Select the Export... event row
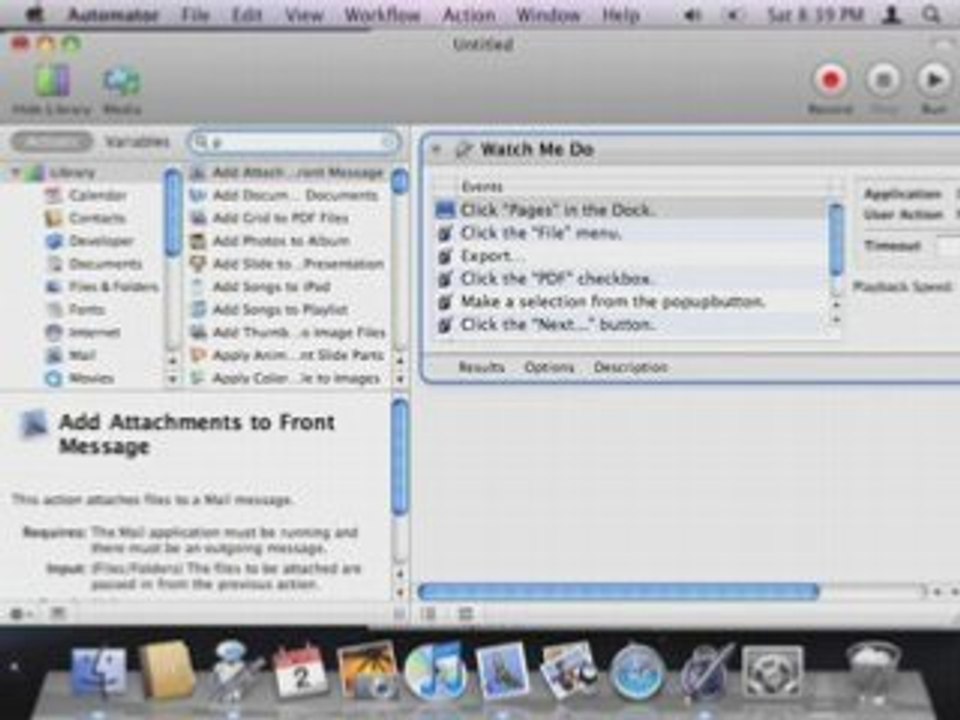960x720 pixels. pyautogui.click(x=631, y=256)
